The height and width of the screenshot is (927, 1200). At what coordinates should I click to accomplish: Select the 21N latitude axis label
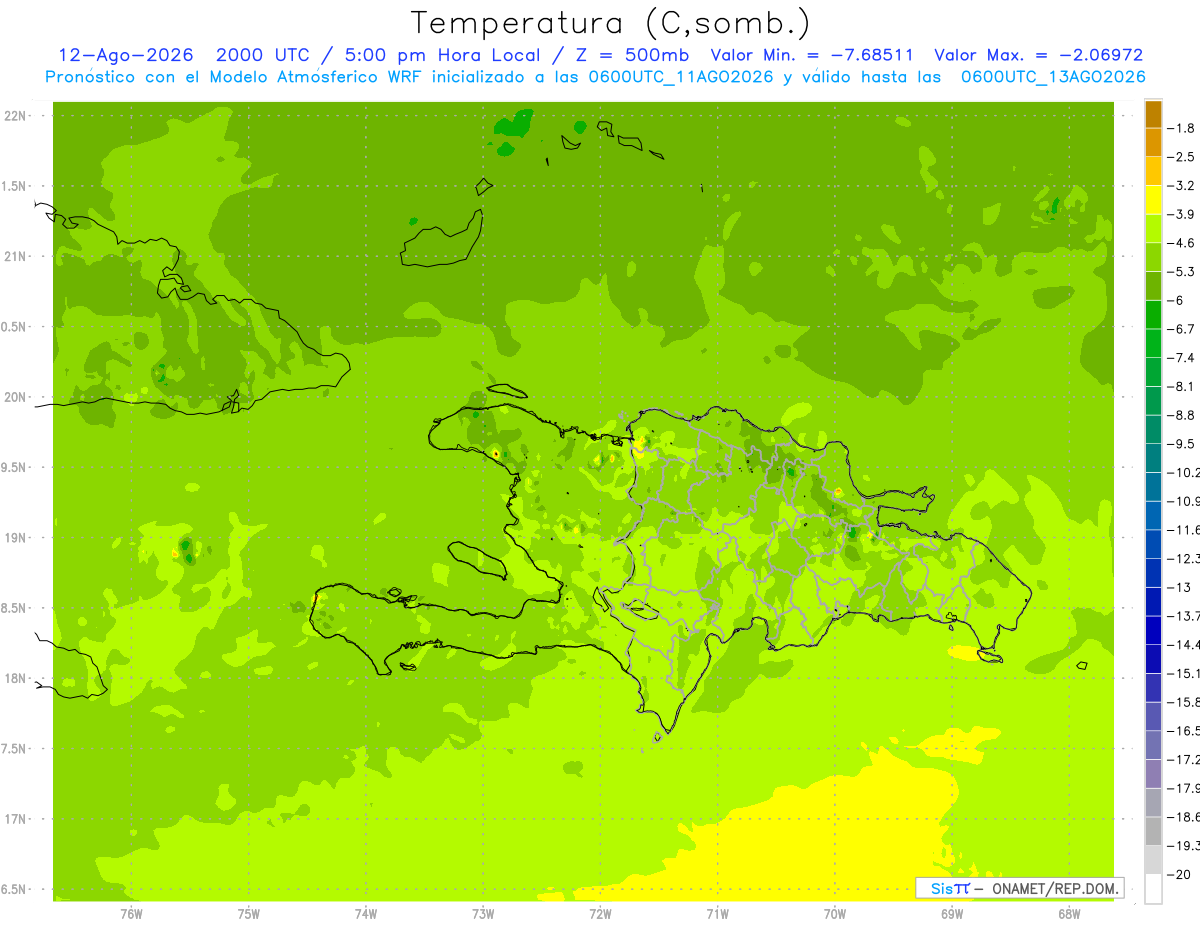pos(15,256)
